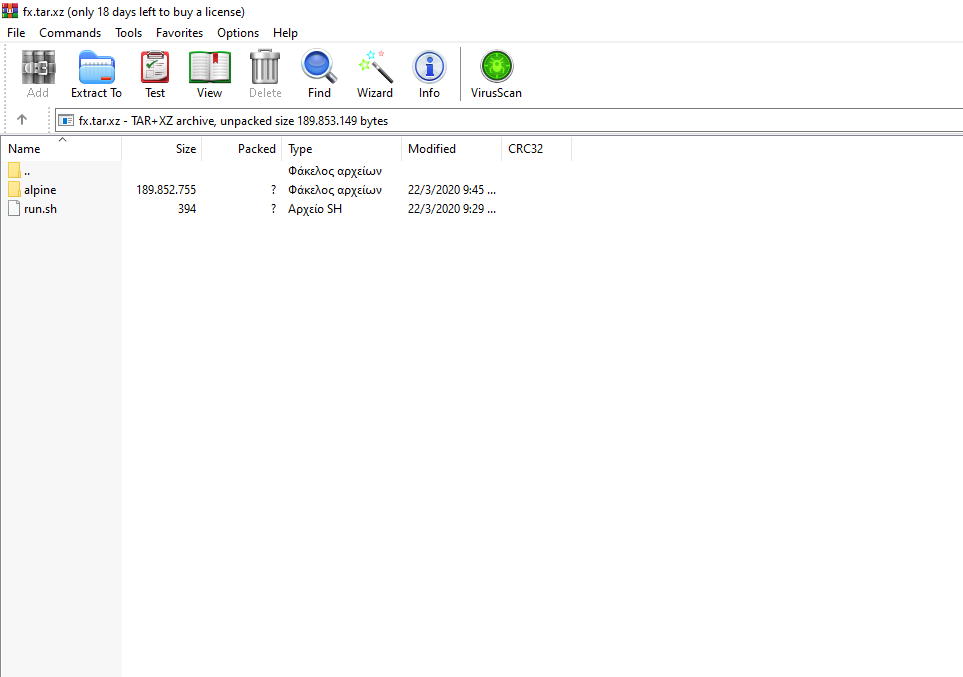Click the Extract To toolbar icon
This screenshot has width=963, height=677.
[x=97, y=67]
